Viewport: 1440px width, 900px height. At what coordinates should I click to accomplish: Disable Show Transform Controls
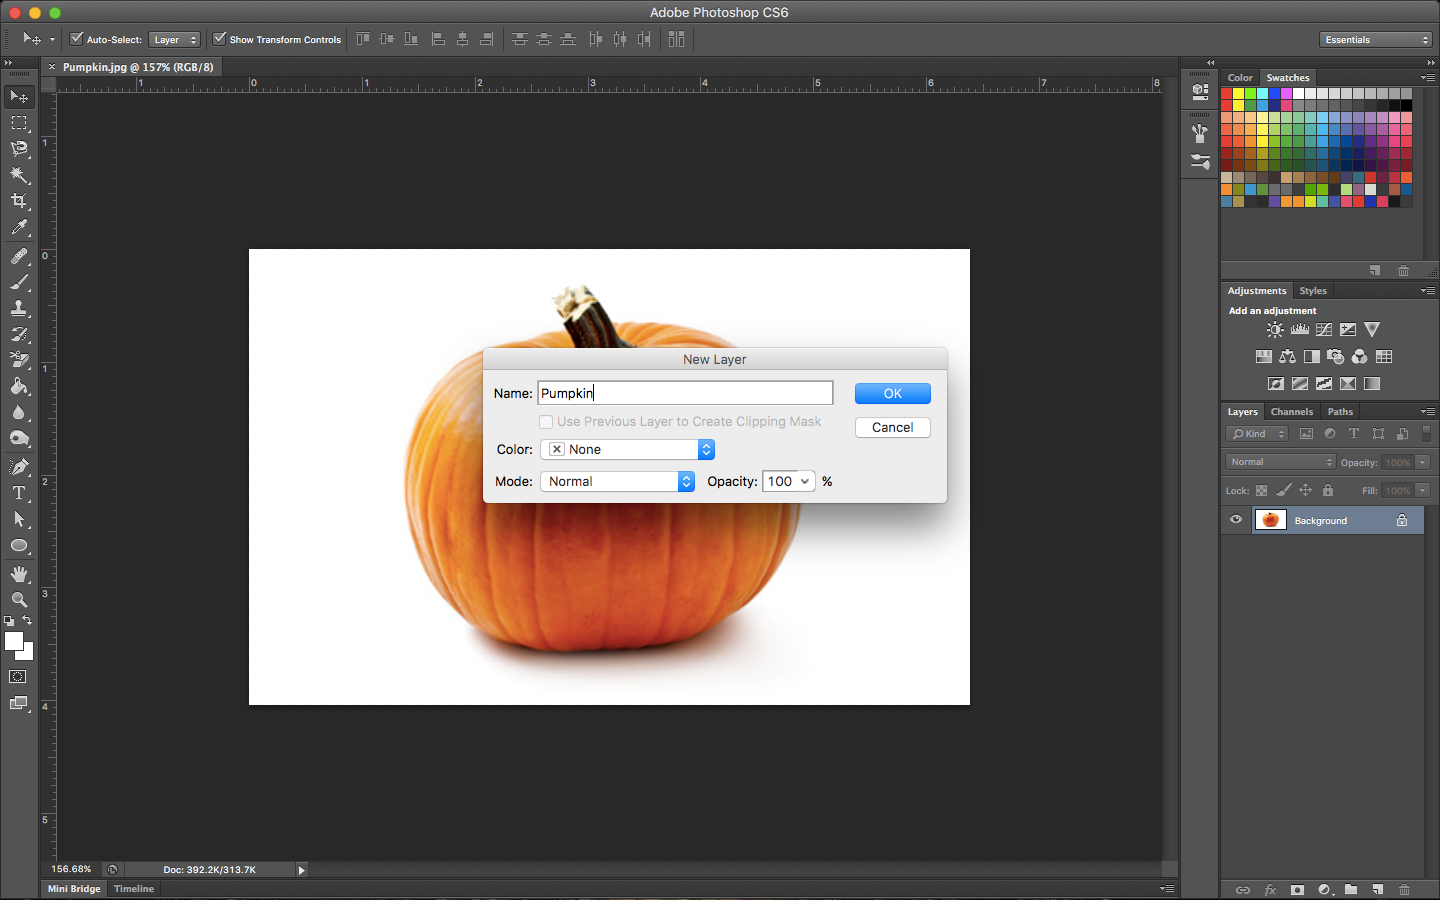(x=220, y=39)
